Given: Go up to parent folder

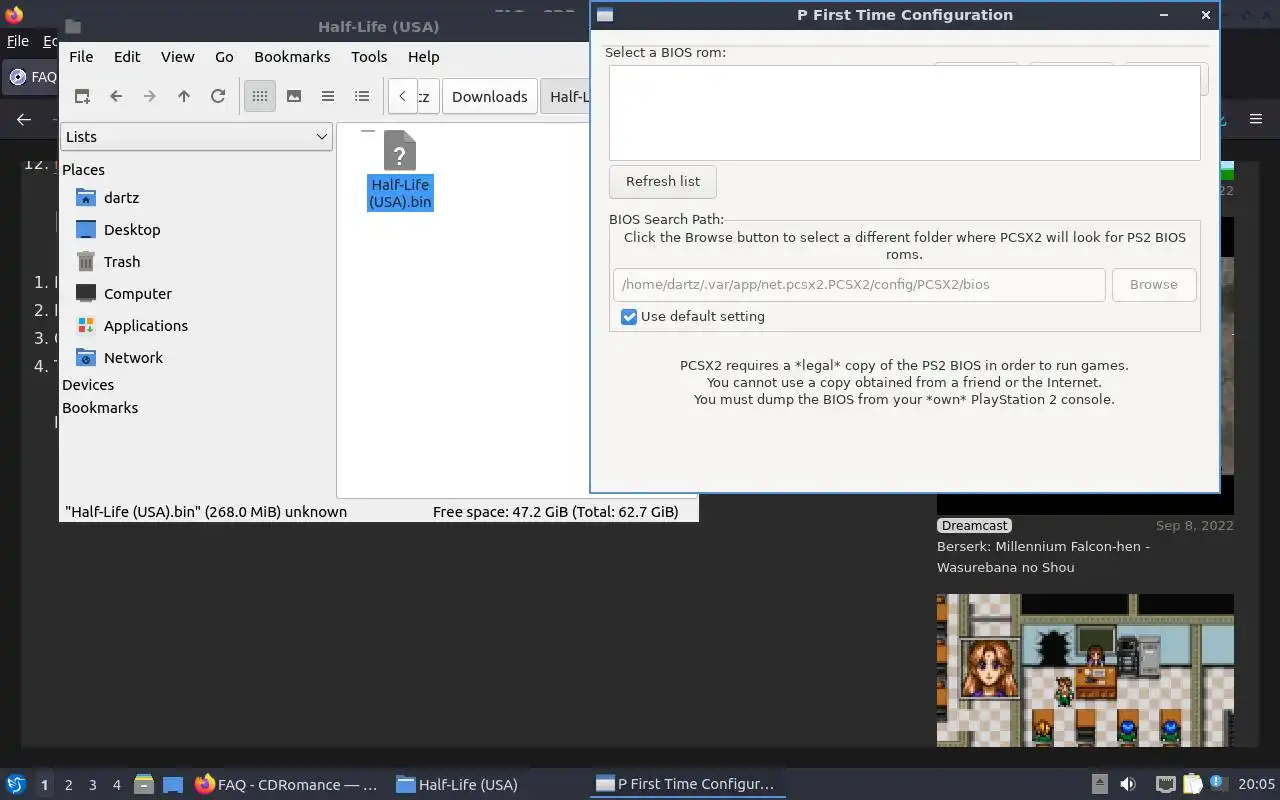Looking at the screenshot, I should click(x=184, y=96).
